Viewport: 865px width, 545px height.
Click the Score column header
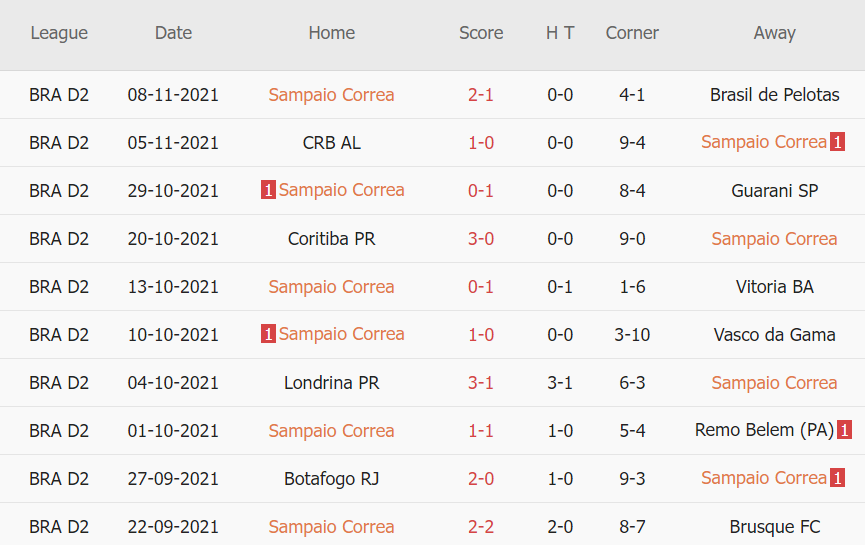(x=481, y=33)
